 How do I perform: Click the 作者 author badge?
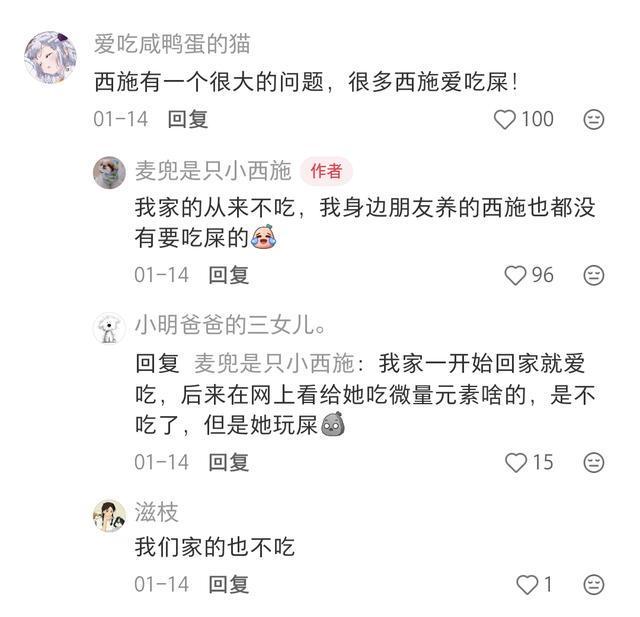point(326,170)
